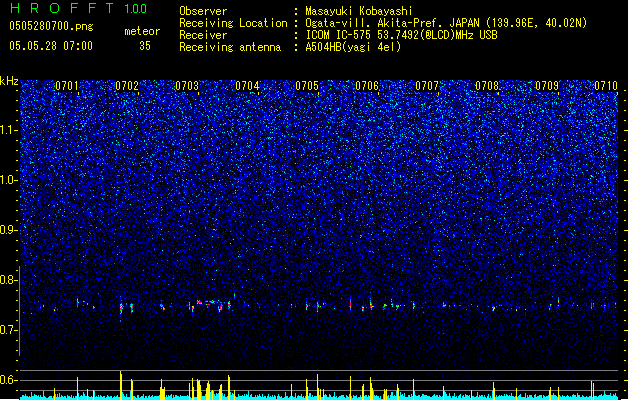Click the meteor count label

pyautogui.click(x=142, y=31)
